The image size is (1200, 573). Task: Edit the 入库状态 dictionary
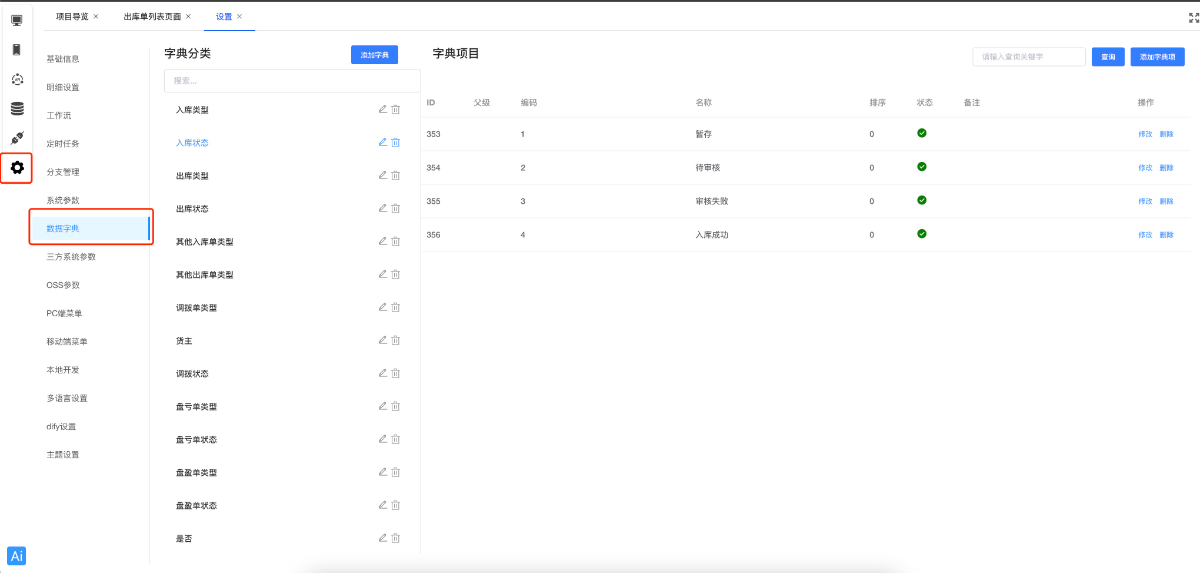pos(383,142)
